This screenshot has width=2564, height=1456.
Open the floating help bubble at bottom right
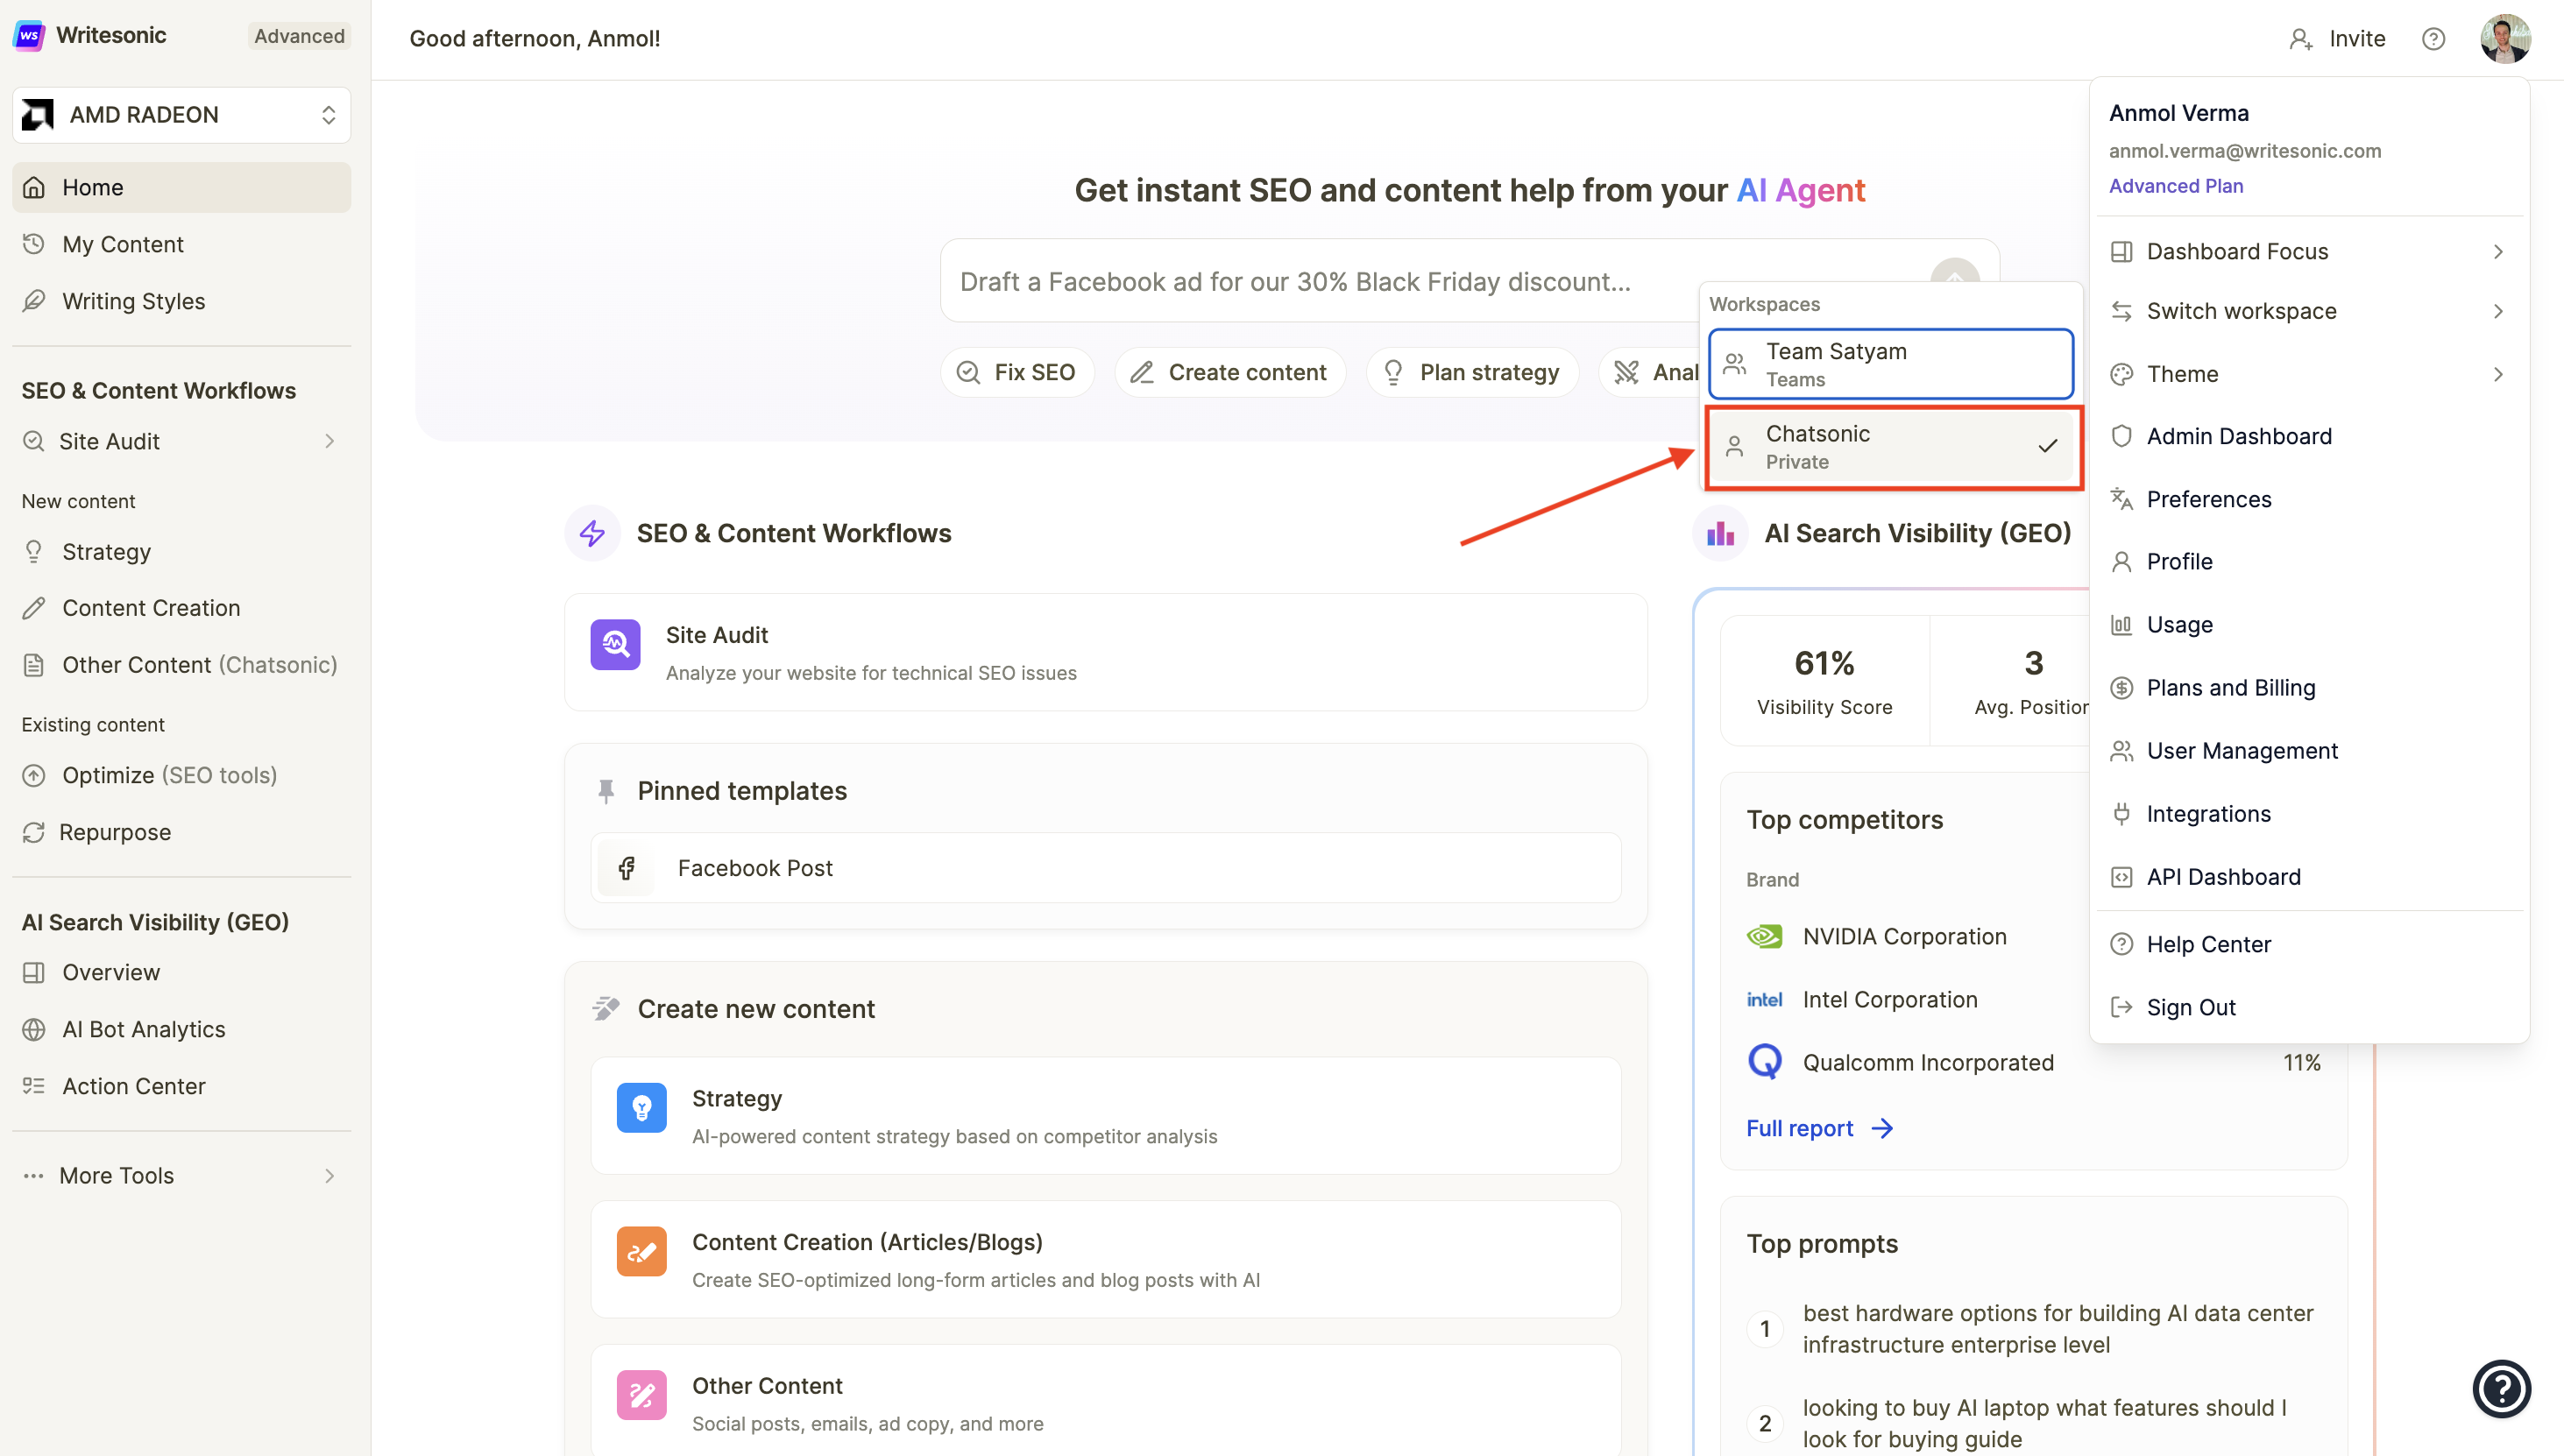[2501, 1388]
